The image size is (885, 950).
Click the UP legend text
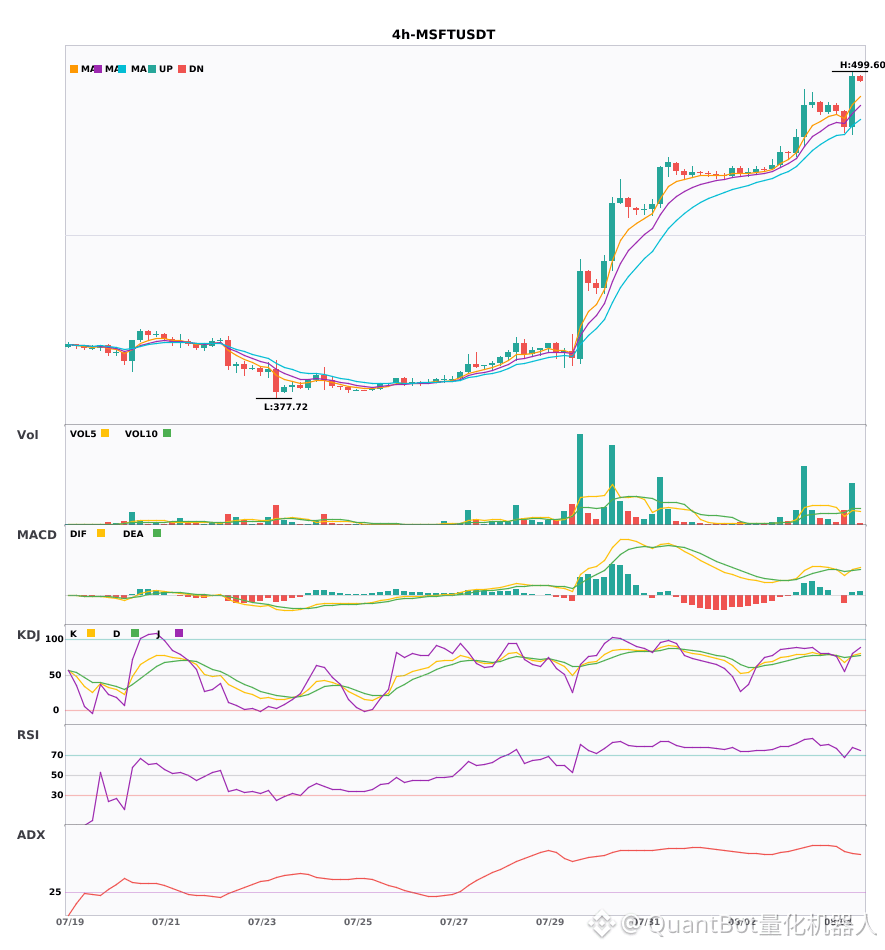point(166,69)
